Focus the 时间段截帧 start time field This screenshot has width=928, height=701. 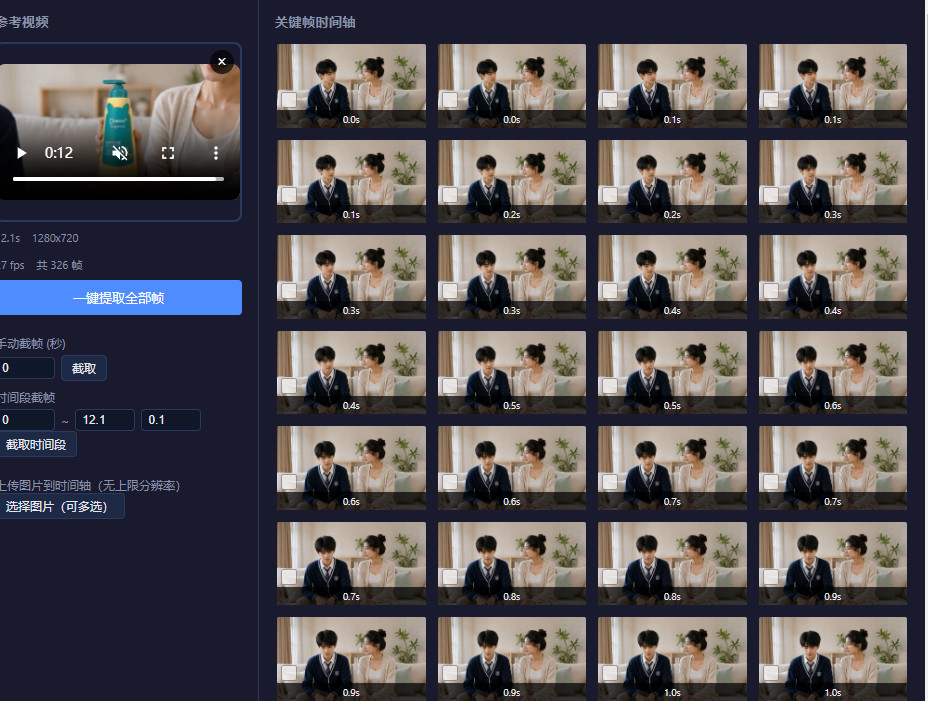[x=26, y=420]
